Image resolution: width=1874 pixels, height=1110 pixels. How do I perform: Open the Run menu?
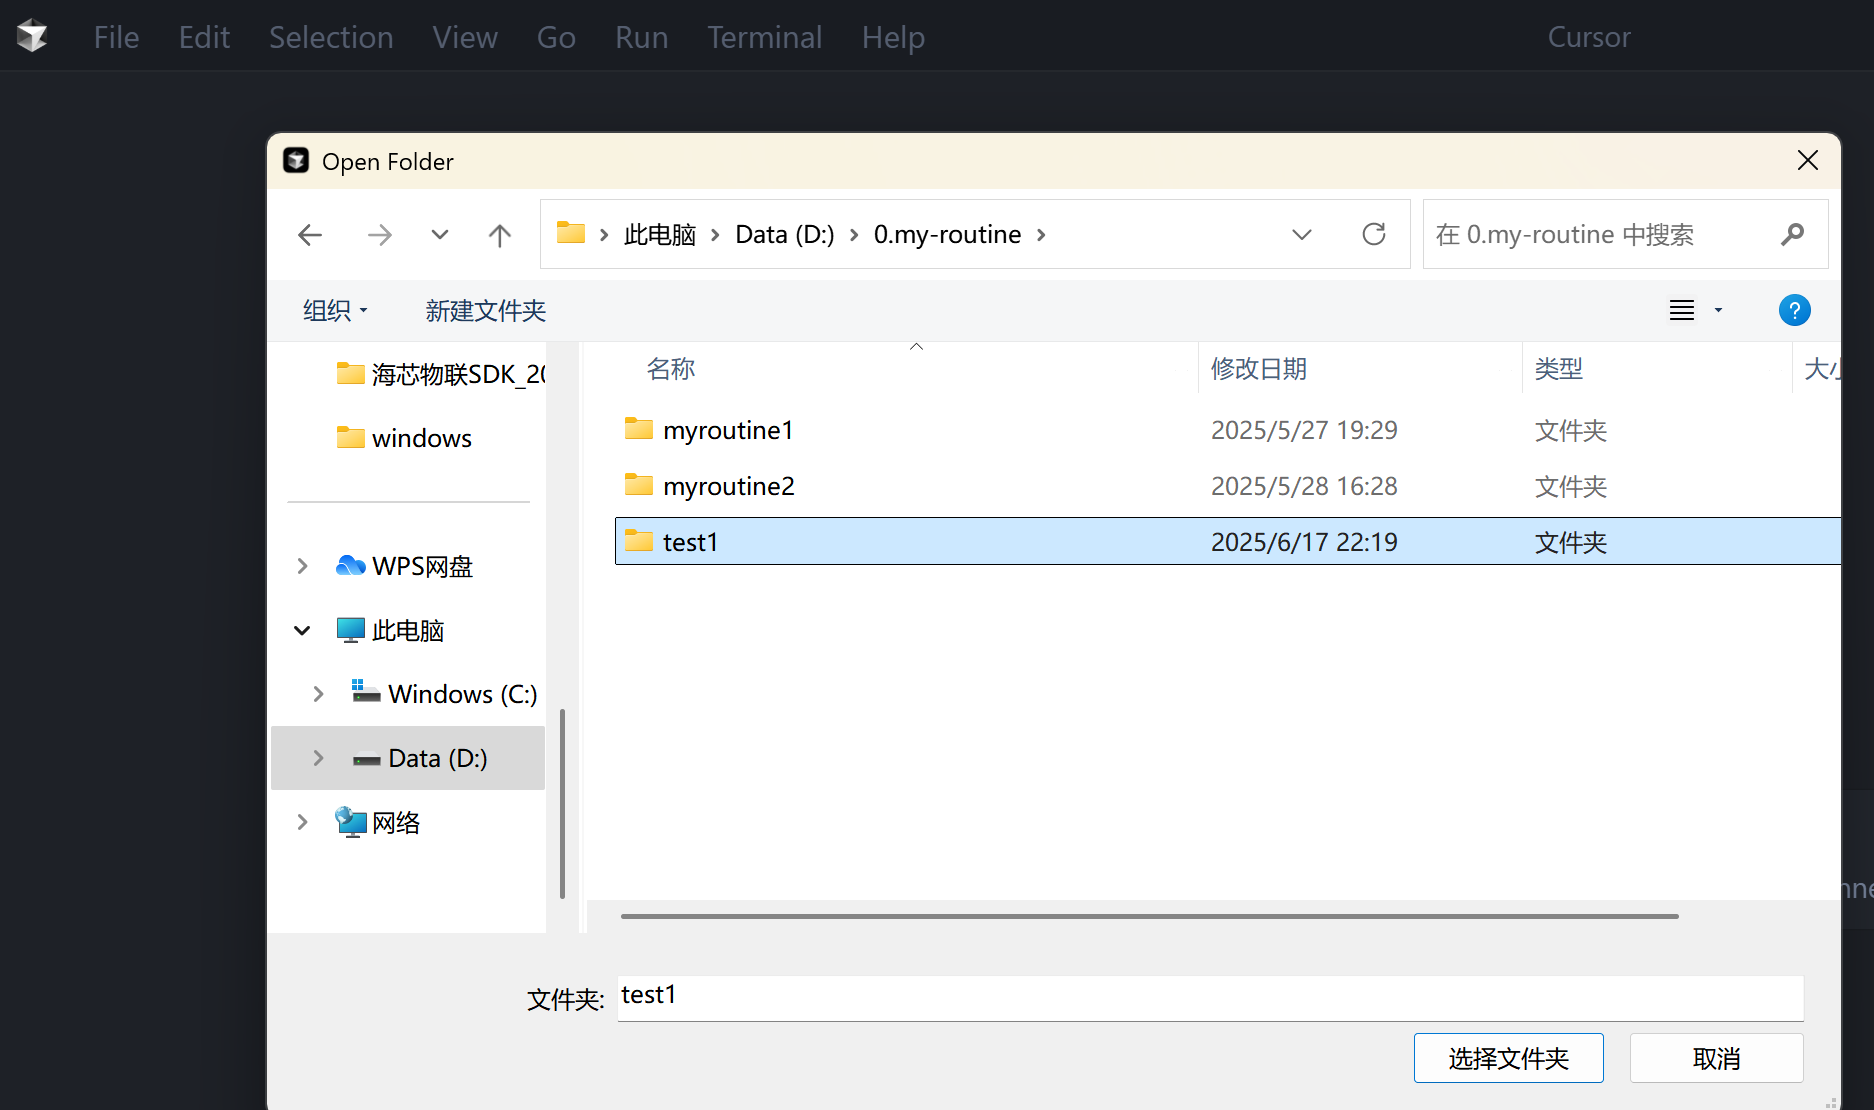641,37
